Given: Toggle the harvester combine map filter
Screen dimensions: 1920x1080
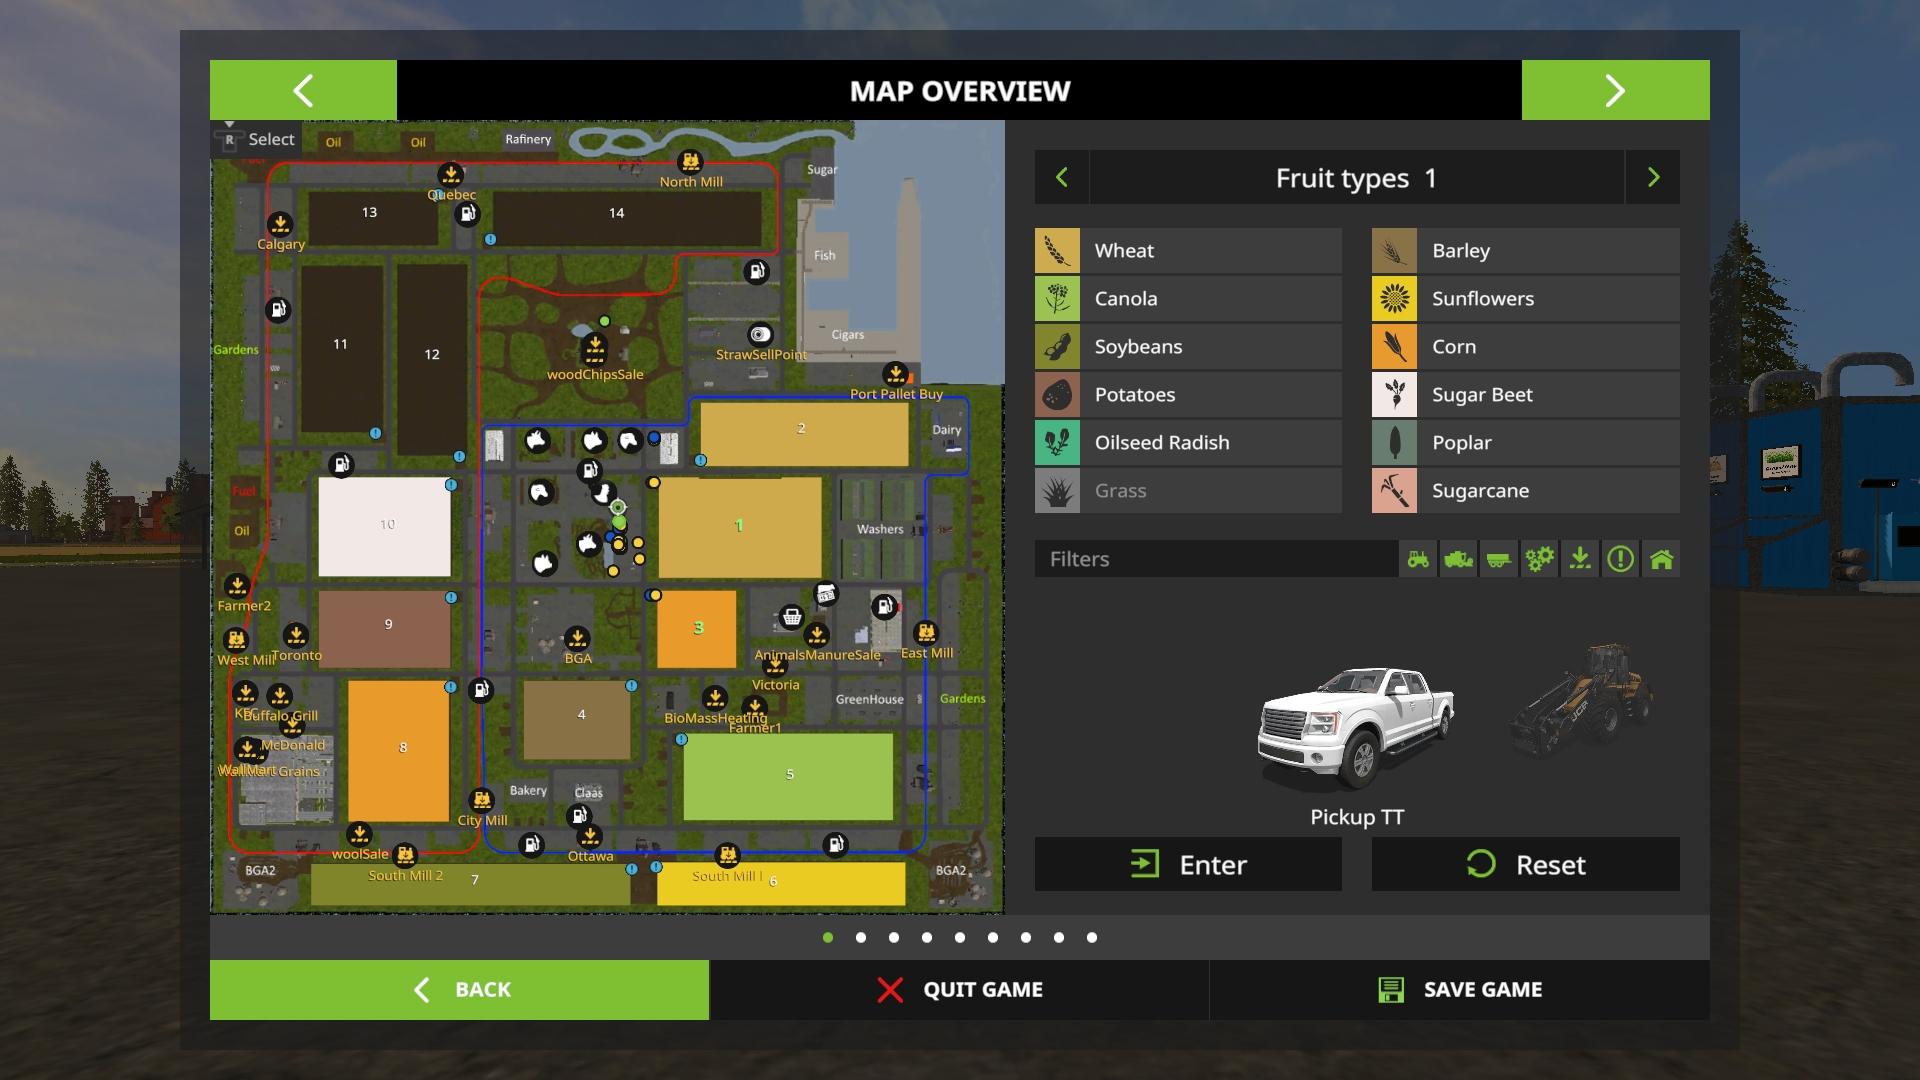Looking at the screenshot, I should (1458, 559).
